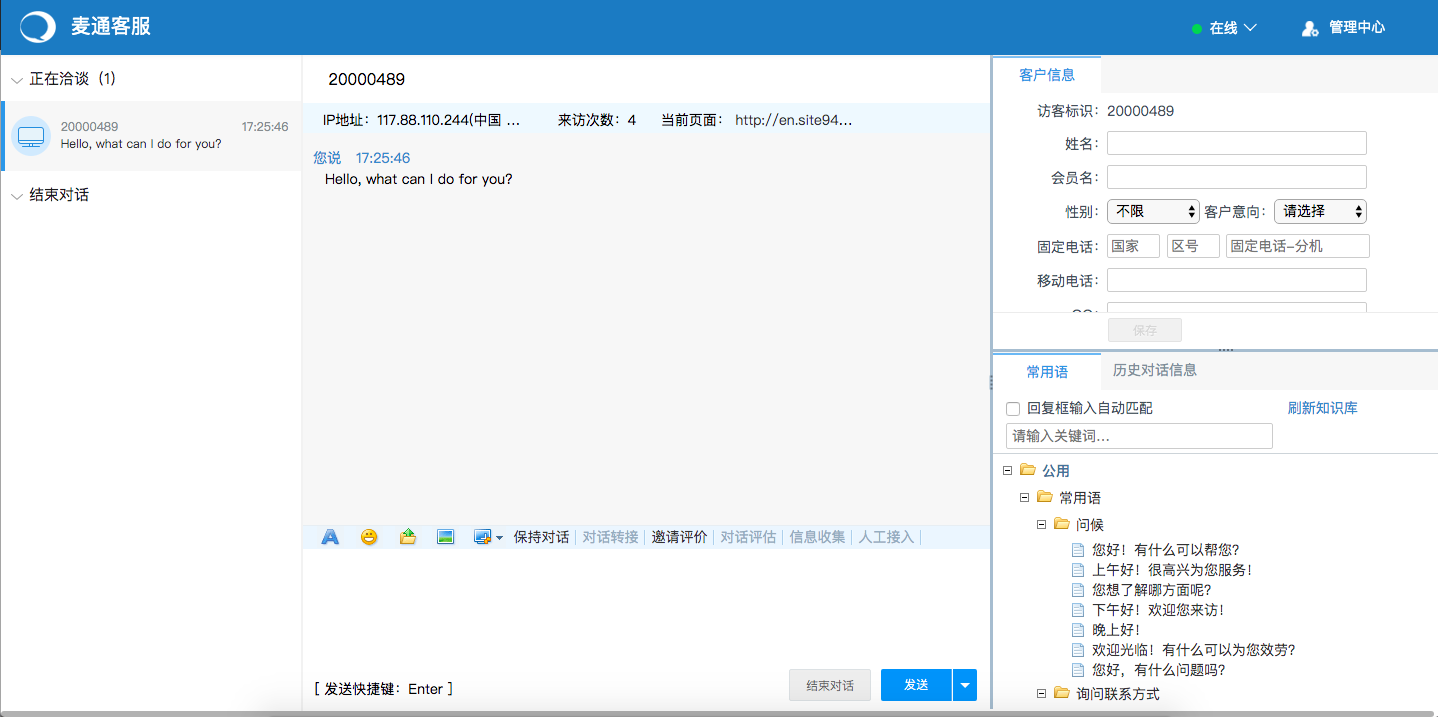The width and height of the screenshot is (1438, 717).
Task: Enable 回复框输入自动匹配 checkbox
Action: pos(1013,408)
